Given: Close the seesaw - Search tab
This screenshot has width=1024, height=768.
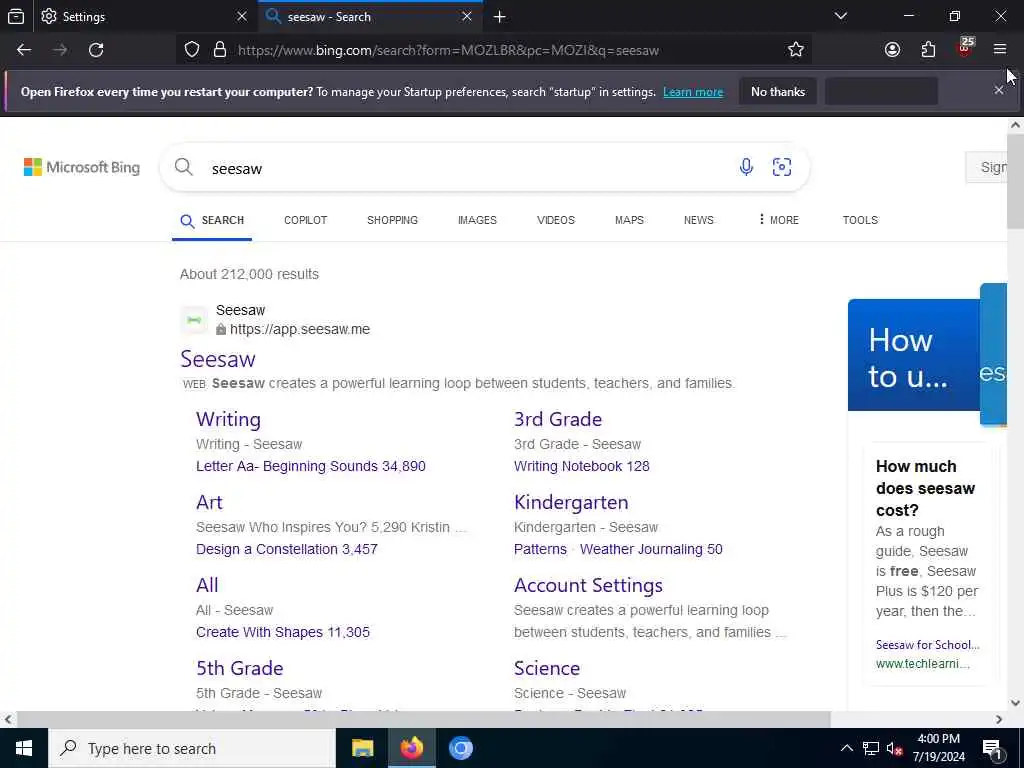Looking at the screenshot, I should point(466,17).
